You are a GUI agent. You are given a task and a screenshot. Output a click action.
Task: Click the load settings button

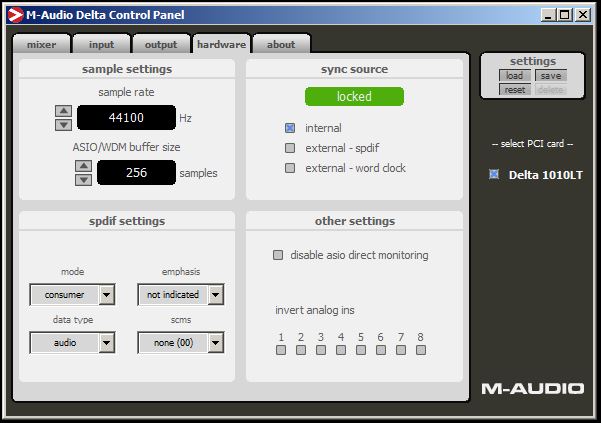click(x=514, y=75)
